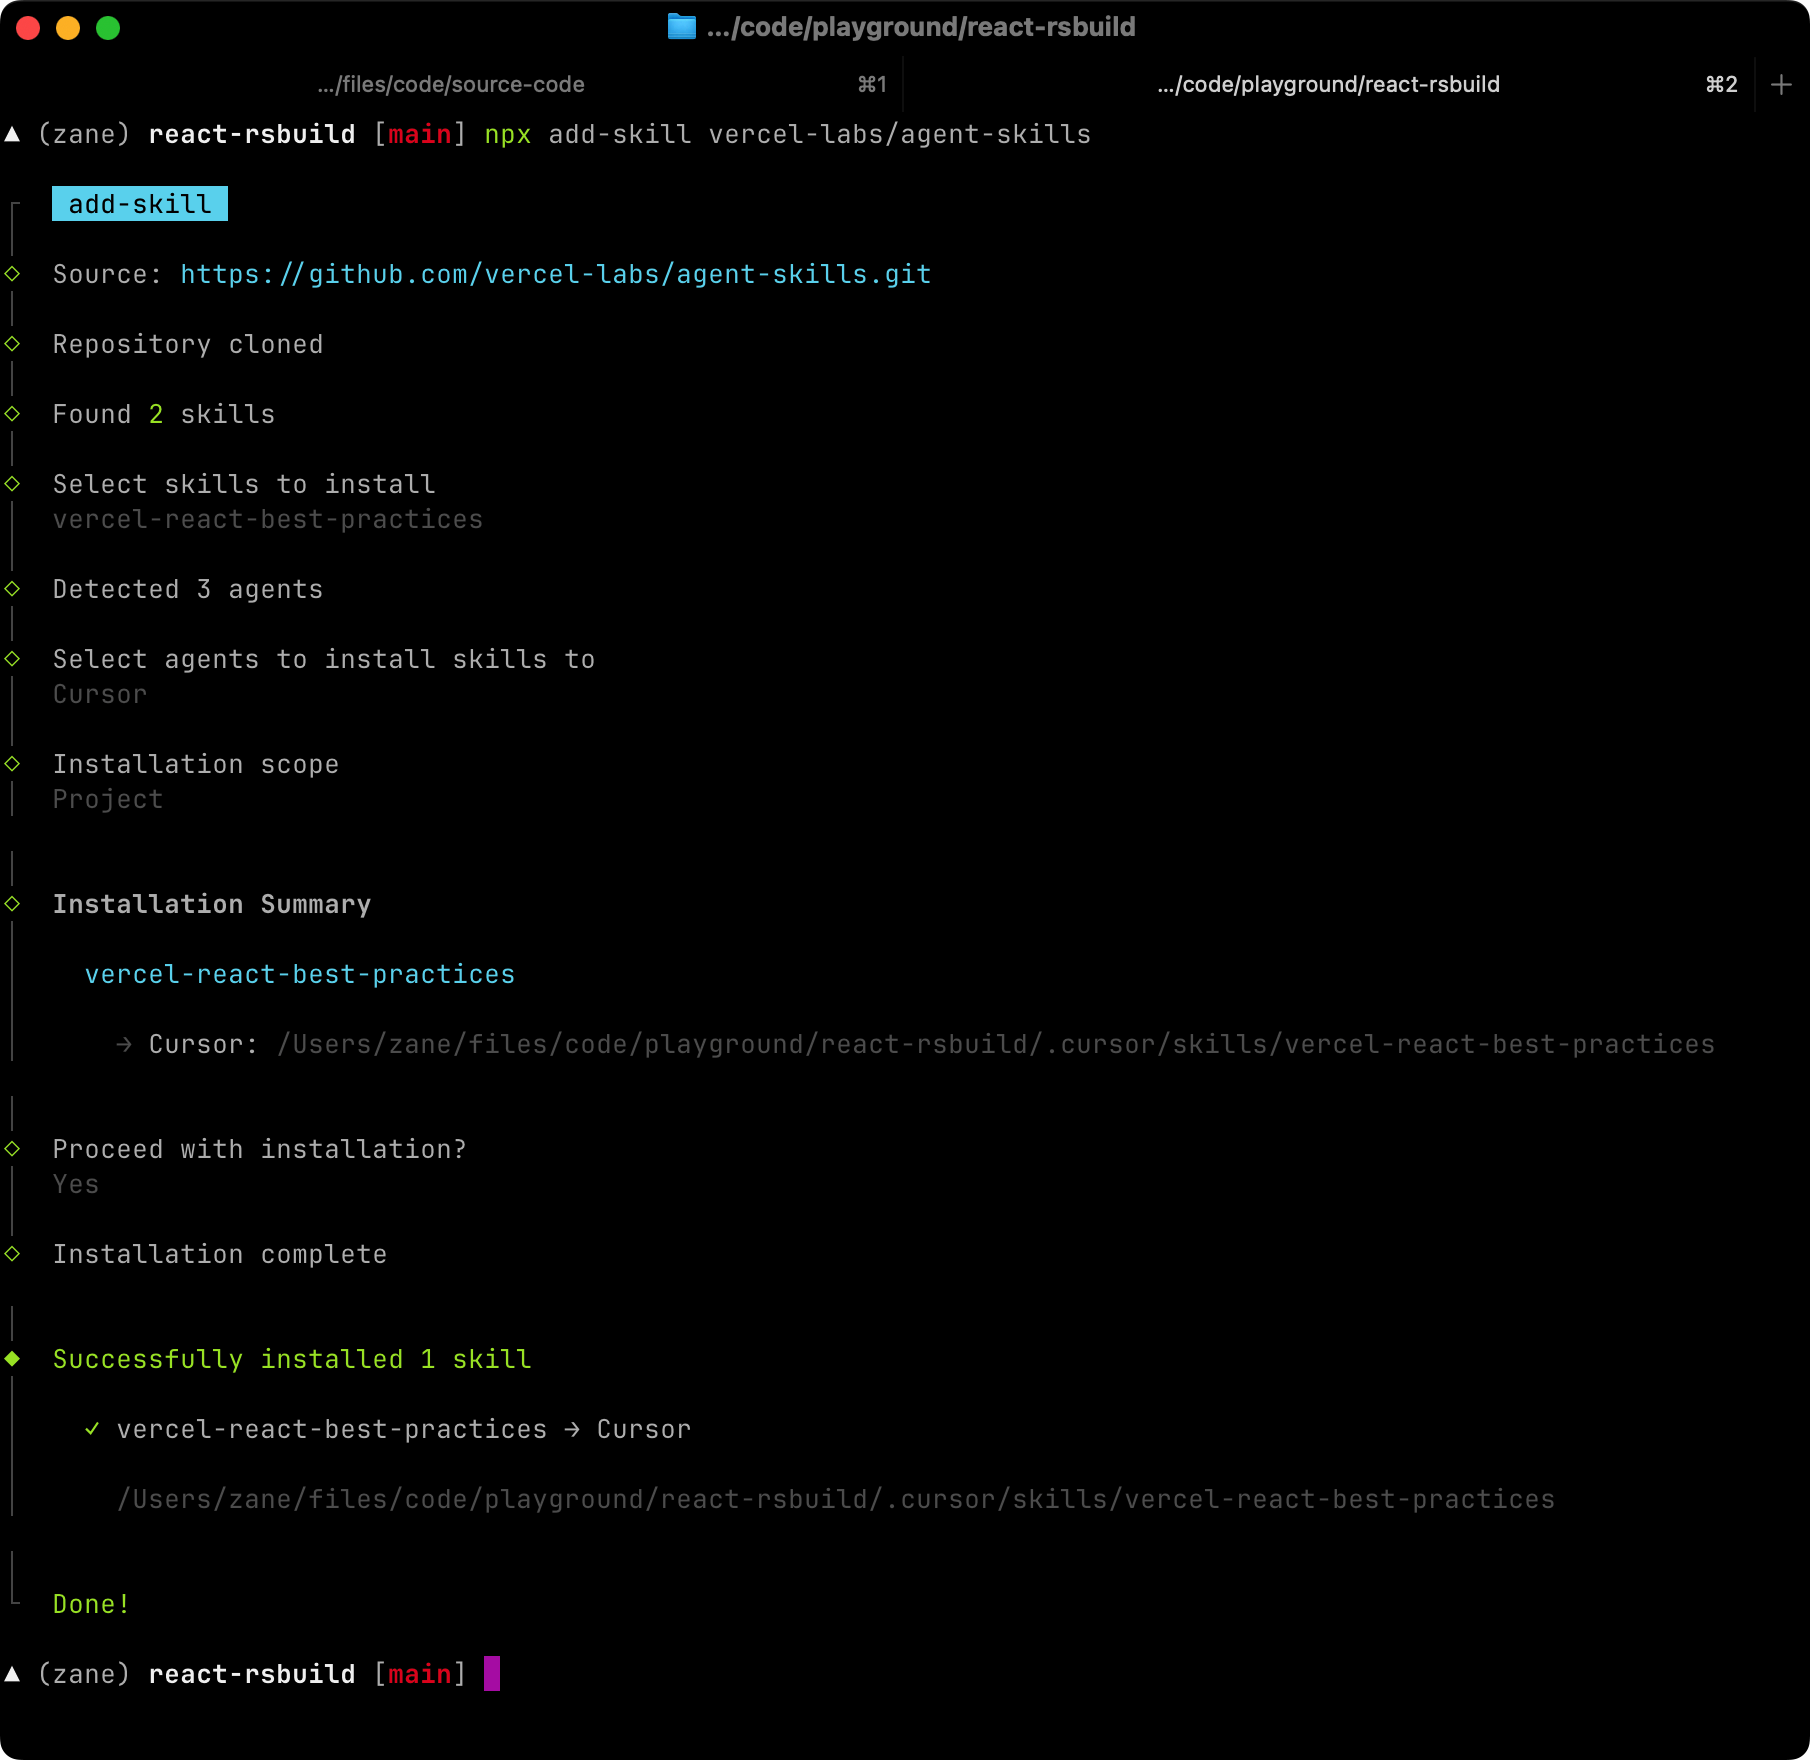Click the diamond marker beside 'Select agents to install'

(12, 658)
